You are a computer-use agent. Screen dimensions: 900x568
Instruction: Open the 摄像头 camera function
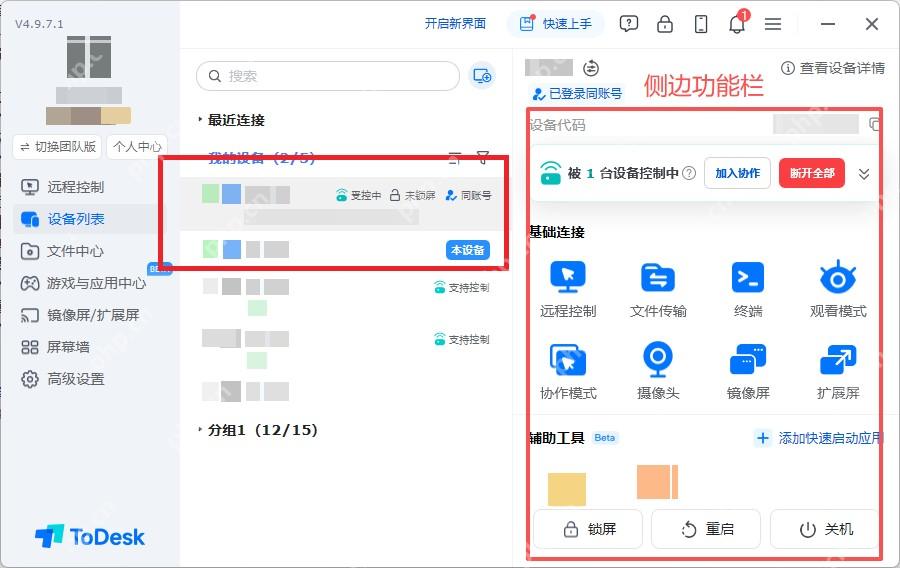[x=658, y=360]
